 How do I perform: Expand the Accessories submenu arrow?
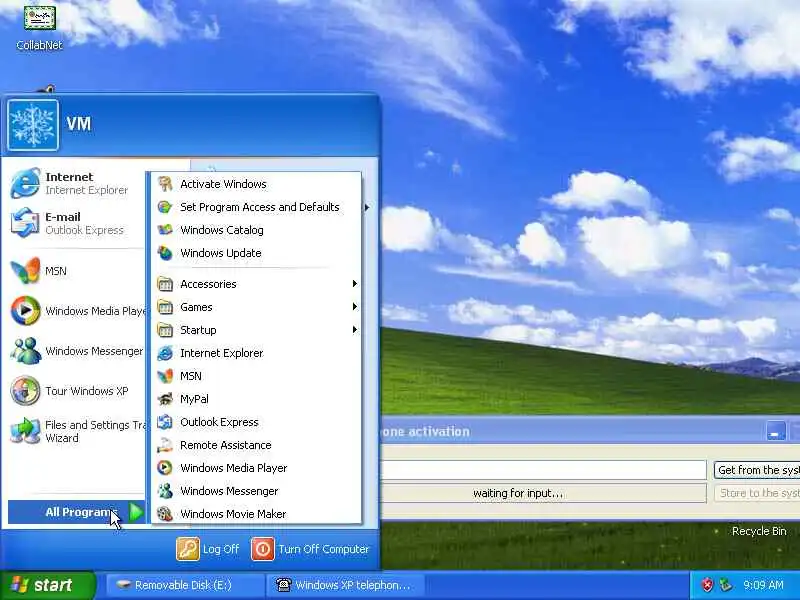coord(355,284)
